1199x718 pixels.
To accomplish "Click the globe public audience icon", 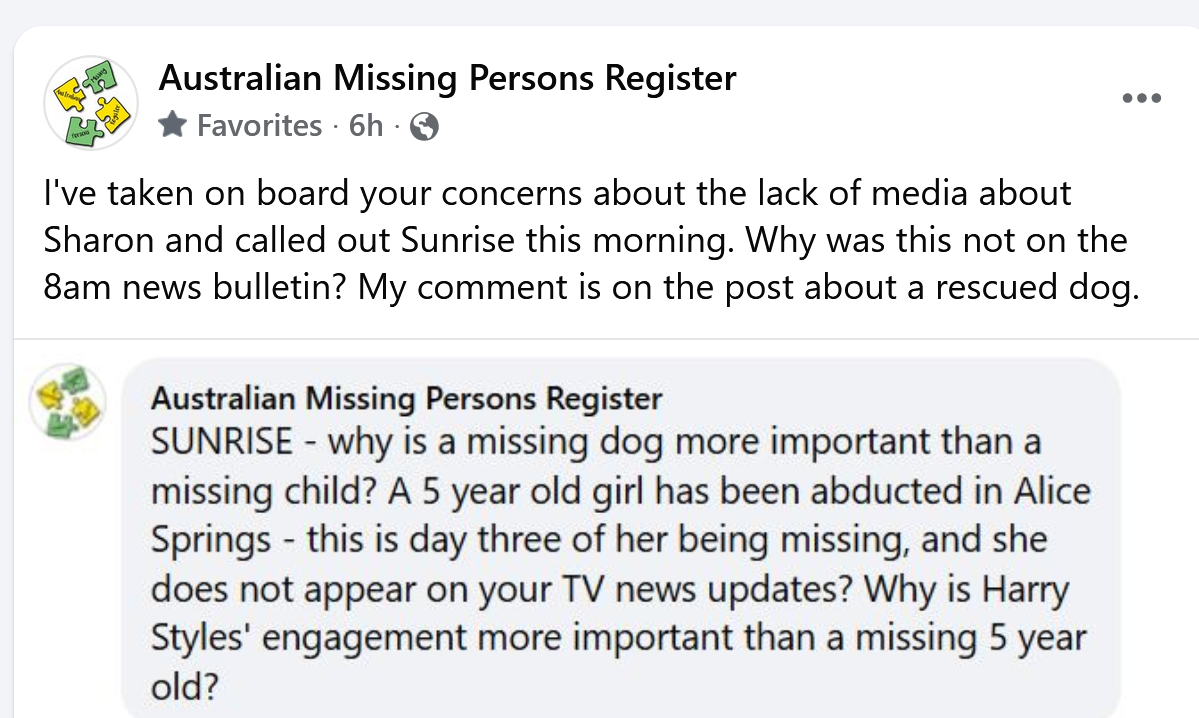I will [x=424, y=127].
